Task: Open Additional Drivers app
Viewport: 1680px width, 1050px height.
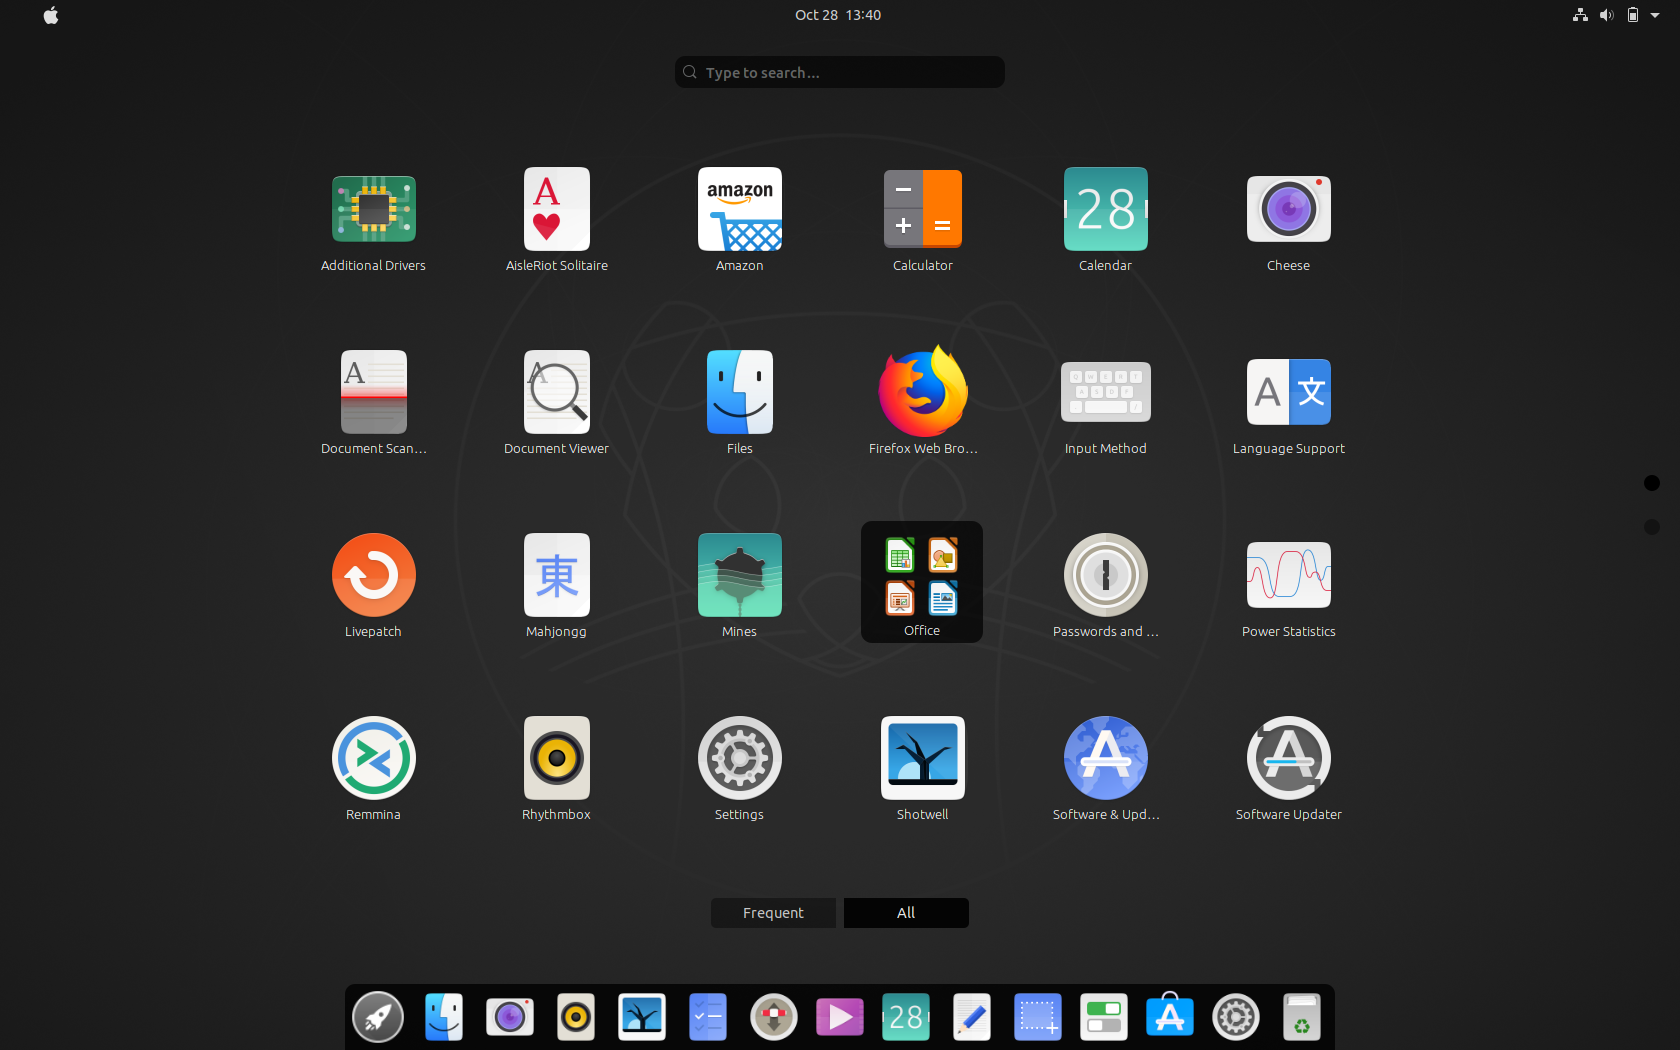Action: [373, 209]
